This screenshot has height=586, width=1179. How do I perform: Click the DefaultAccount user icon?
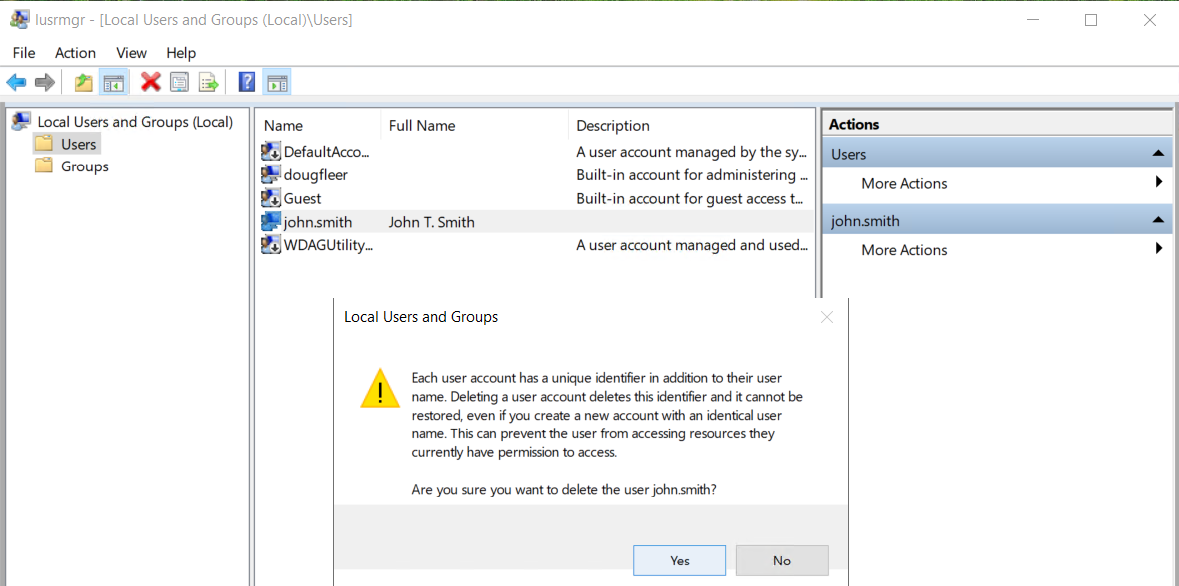271,152
